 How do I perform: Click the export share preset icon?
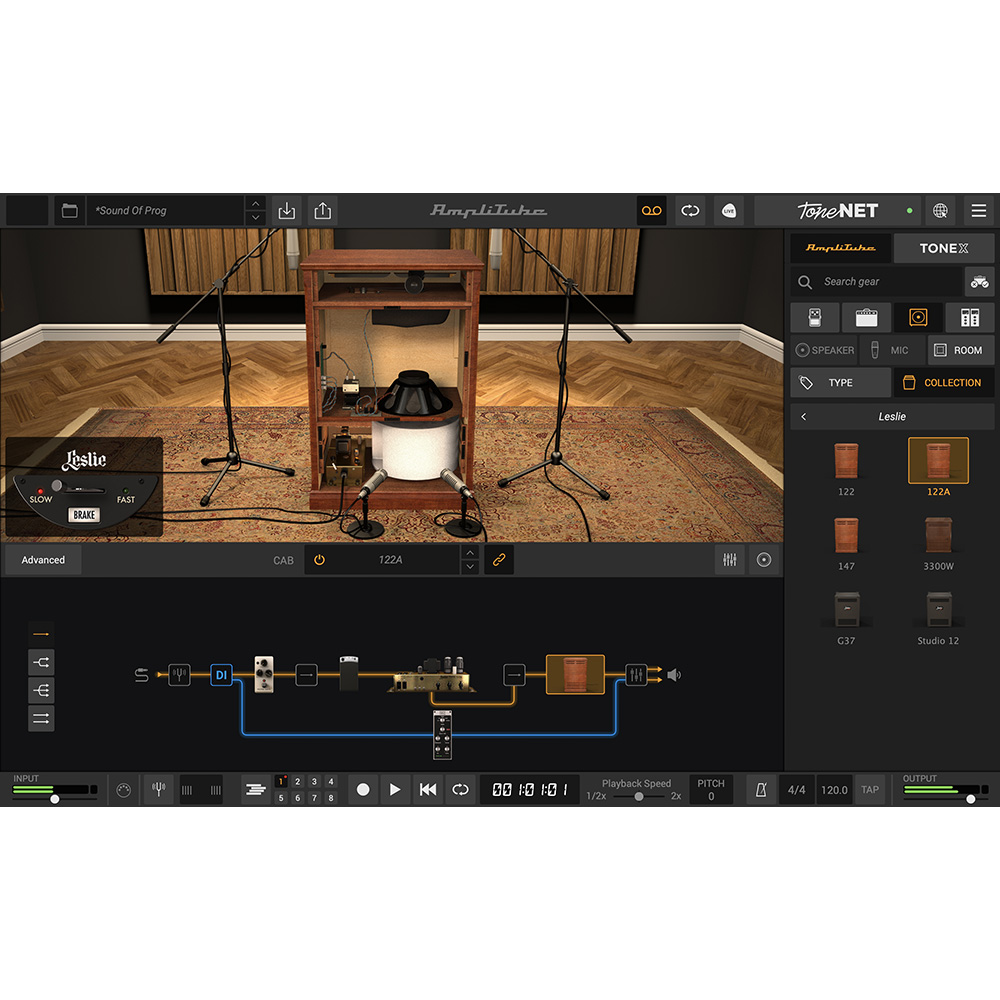pos(323,210)
